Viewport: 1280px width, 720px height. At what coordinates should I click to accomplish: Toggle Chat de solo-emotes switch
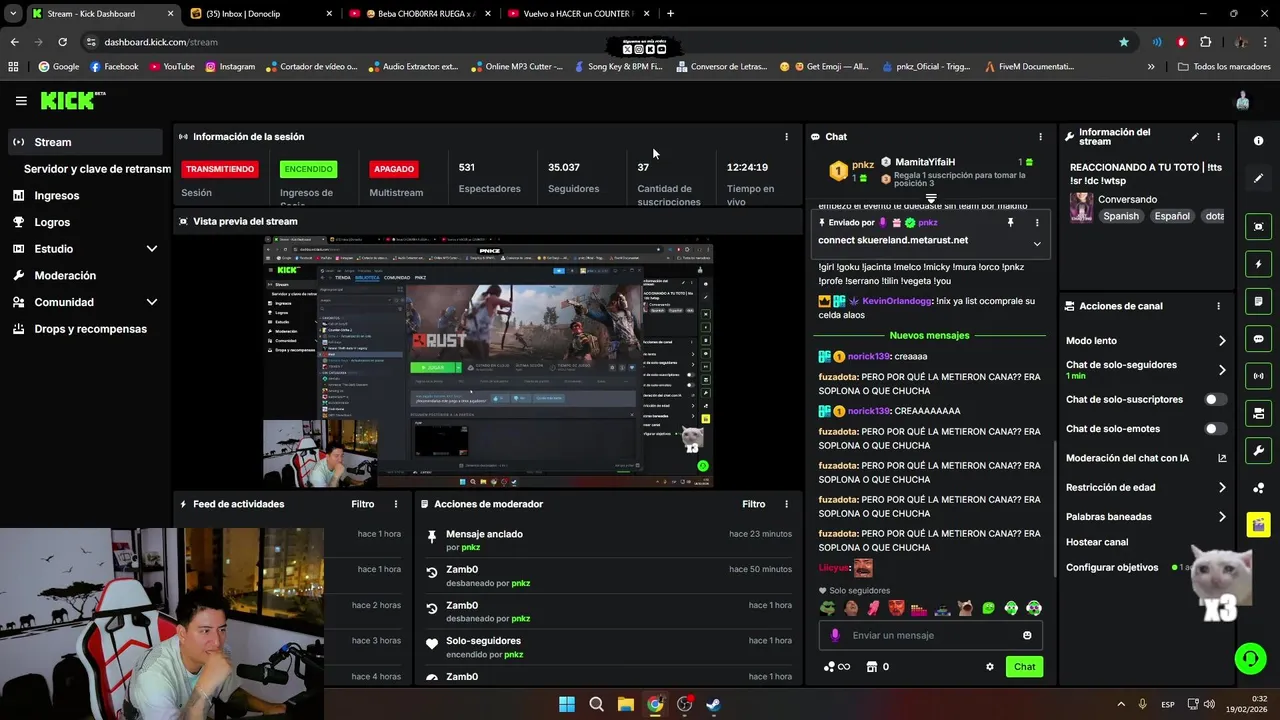point(1215,429)
